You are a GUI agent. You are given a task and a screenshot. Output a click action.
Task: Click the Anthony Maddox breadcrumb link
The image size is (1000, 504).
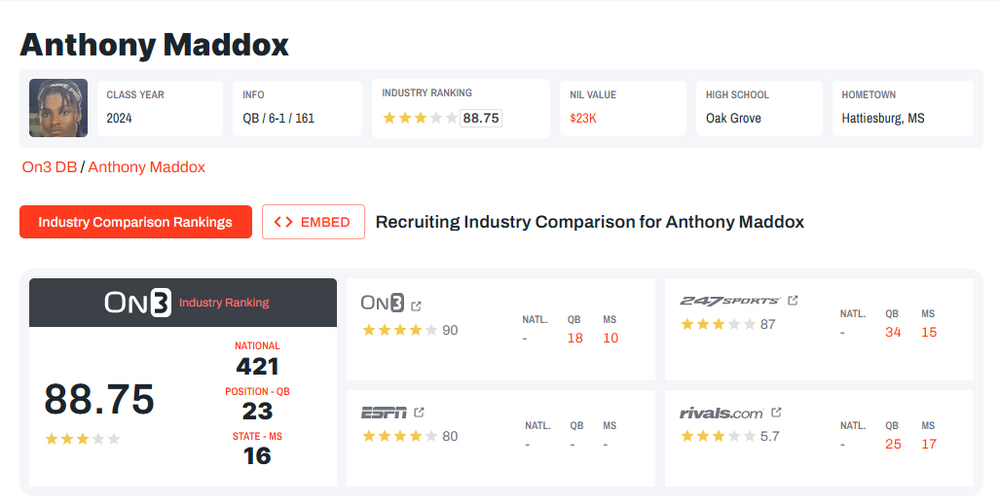coord(147,167)
